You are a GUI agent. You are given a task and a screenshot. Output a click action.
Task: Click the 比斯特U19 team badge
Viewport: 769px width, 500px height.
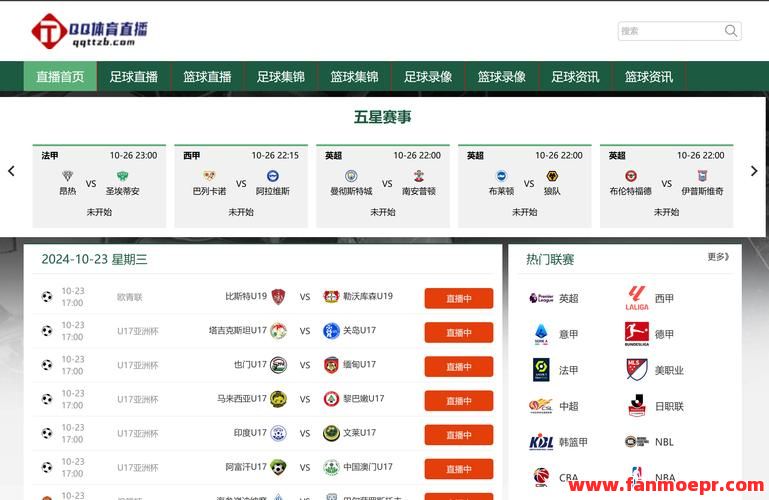(x=279, y=297)
